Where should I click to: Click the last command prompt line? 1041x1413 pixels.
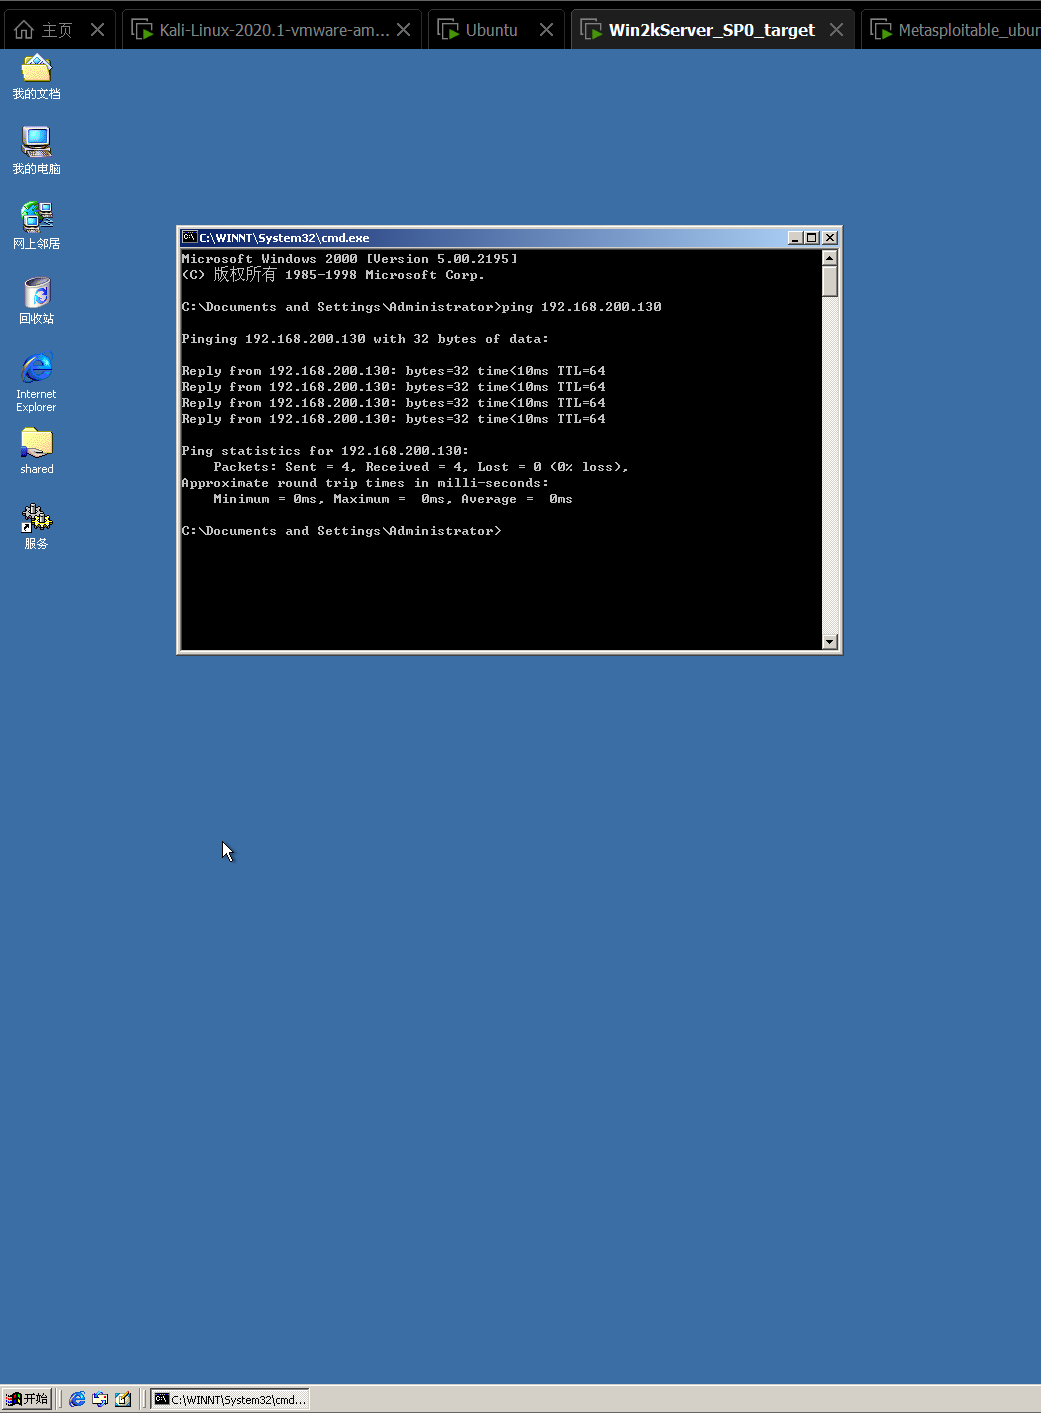click(x=341, y=531)
